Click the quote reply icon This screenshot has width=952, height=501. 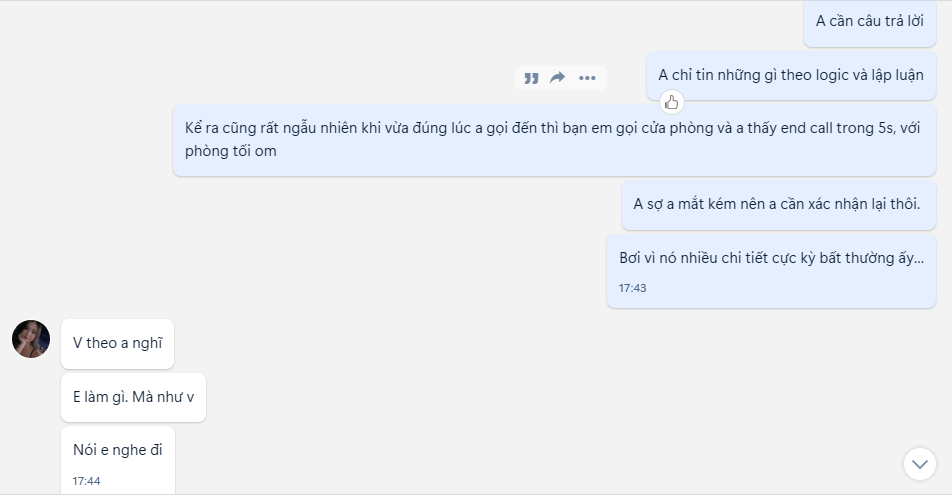(x=531, y=78)
